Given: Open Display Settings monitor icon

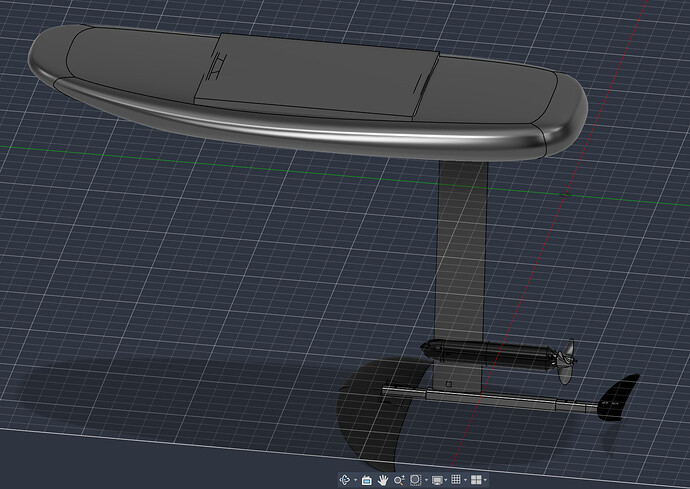Looking at the screenshot, I should pyautogui.click(x=437, y=480).
